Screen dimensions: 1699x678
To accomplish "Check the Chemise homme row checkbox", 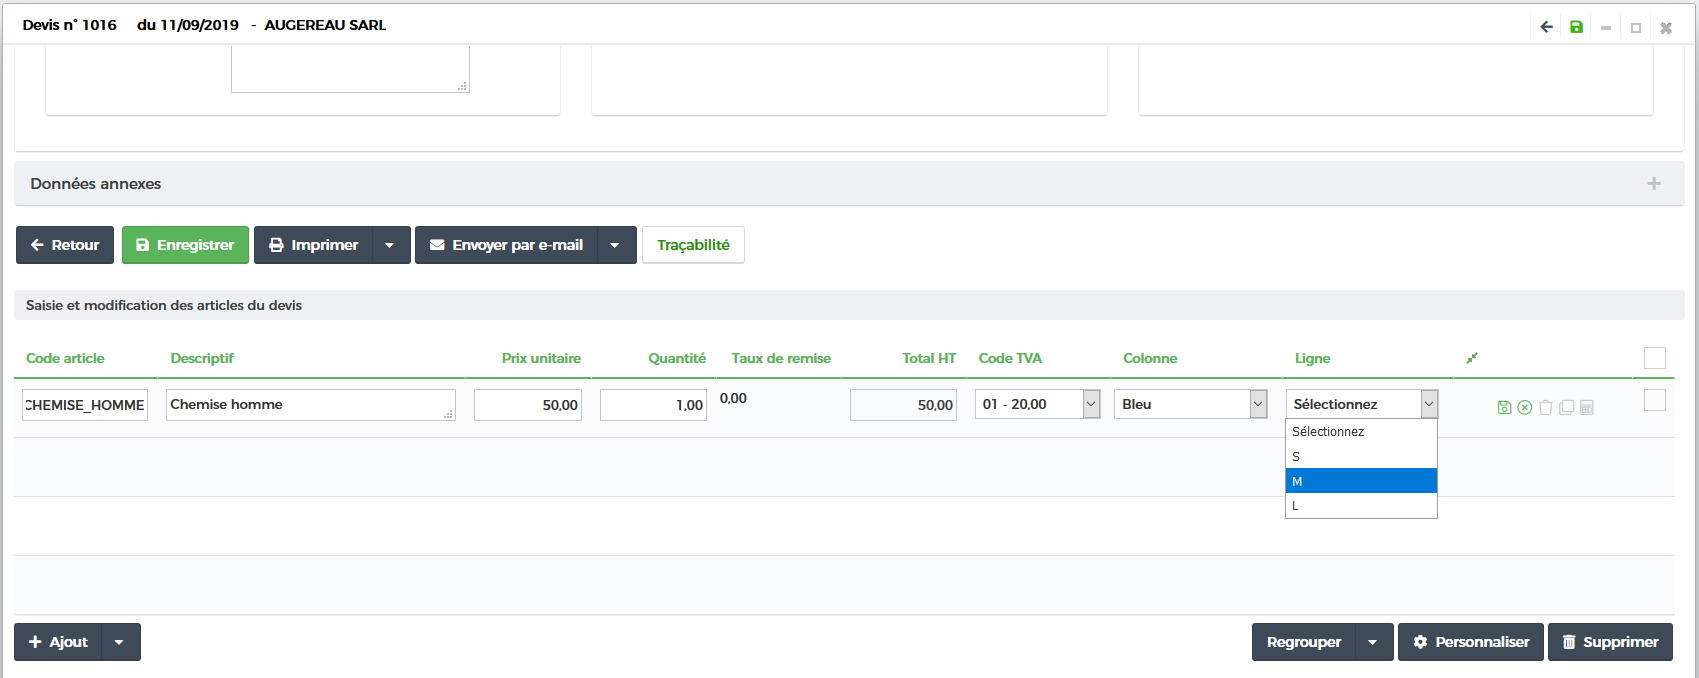I will tap(1655, 400).
